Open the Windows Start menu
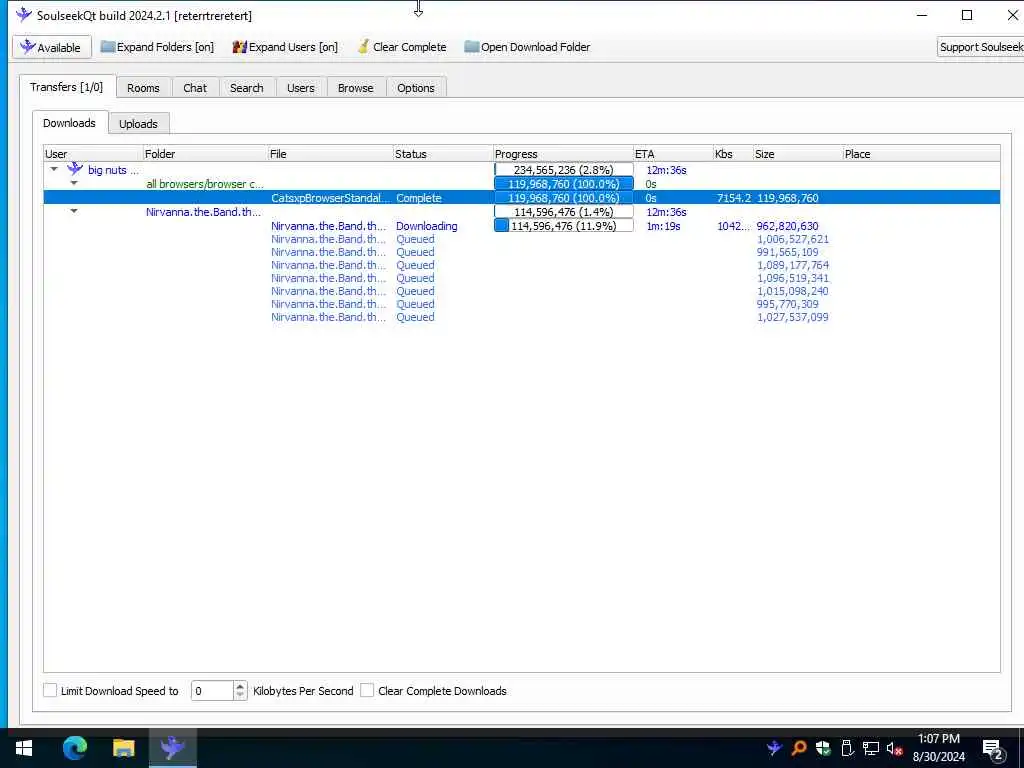1024x768 pixels. (24, 748)
